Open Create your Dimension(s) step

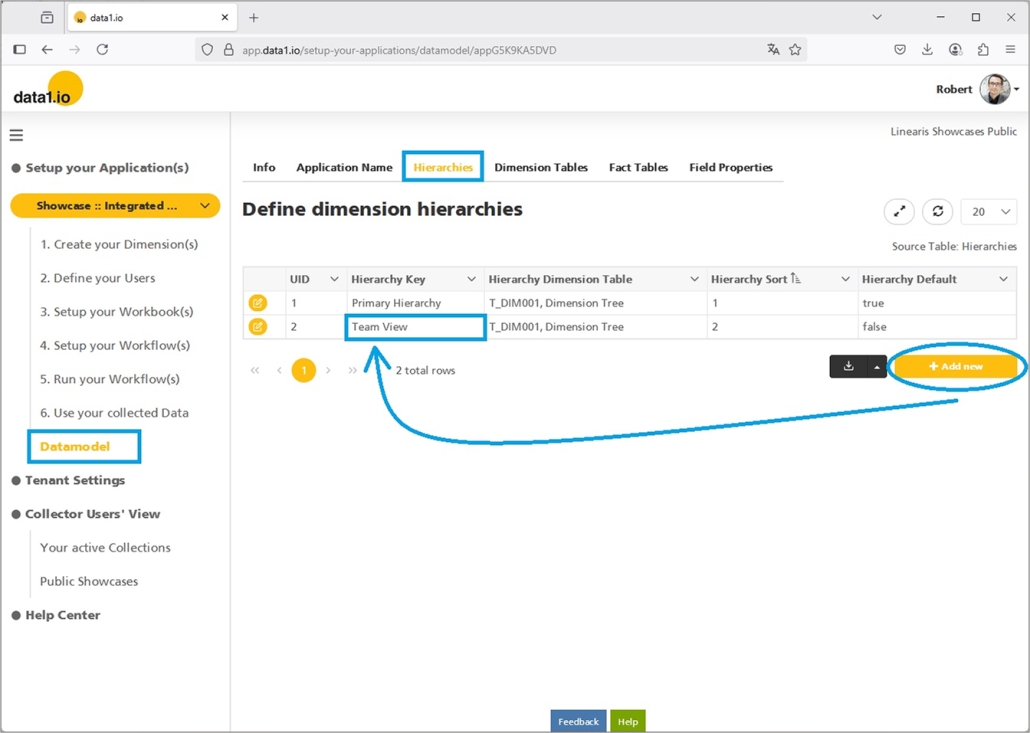[119, 244]
